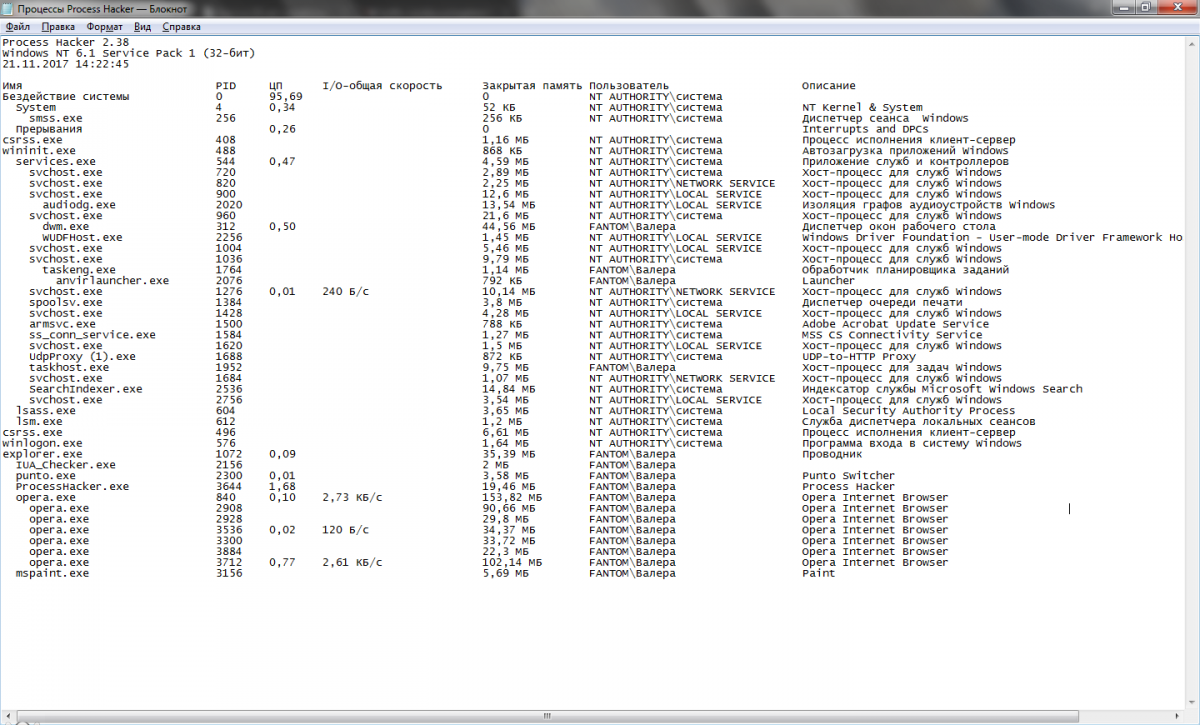
Task: Click the Notepad icon in title bar
Action: pyautogui.click(x=9, y=8)
